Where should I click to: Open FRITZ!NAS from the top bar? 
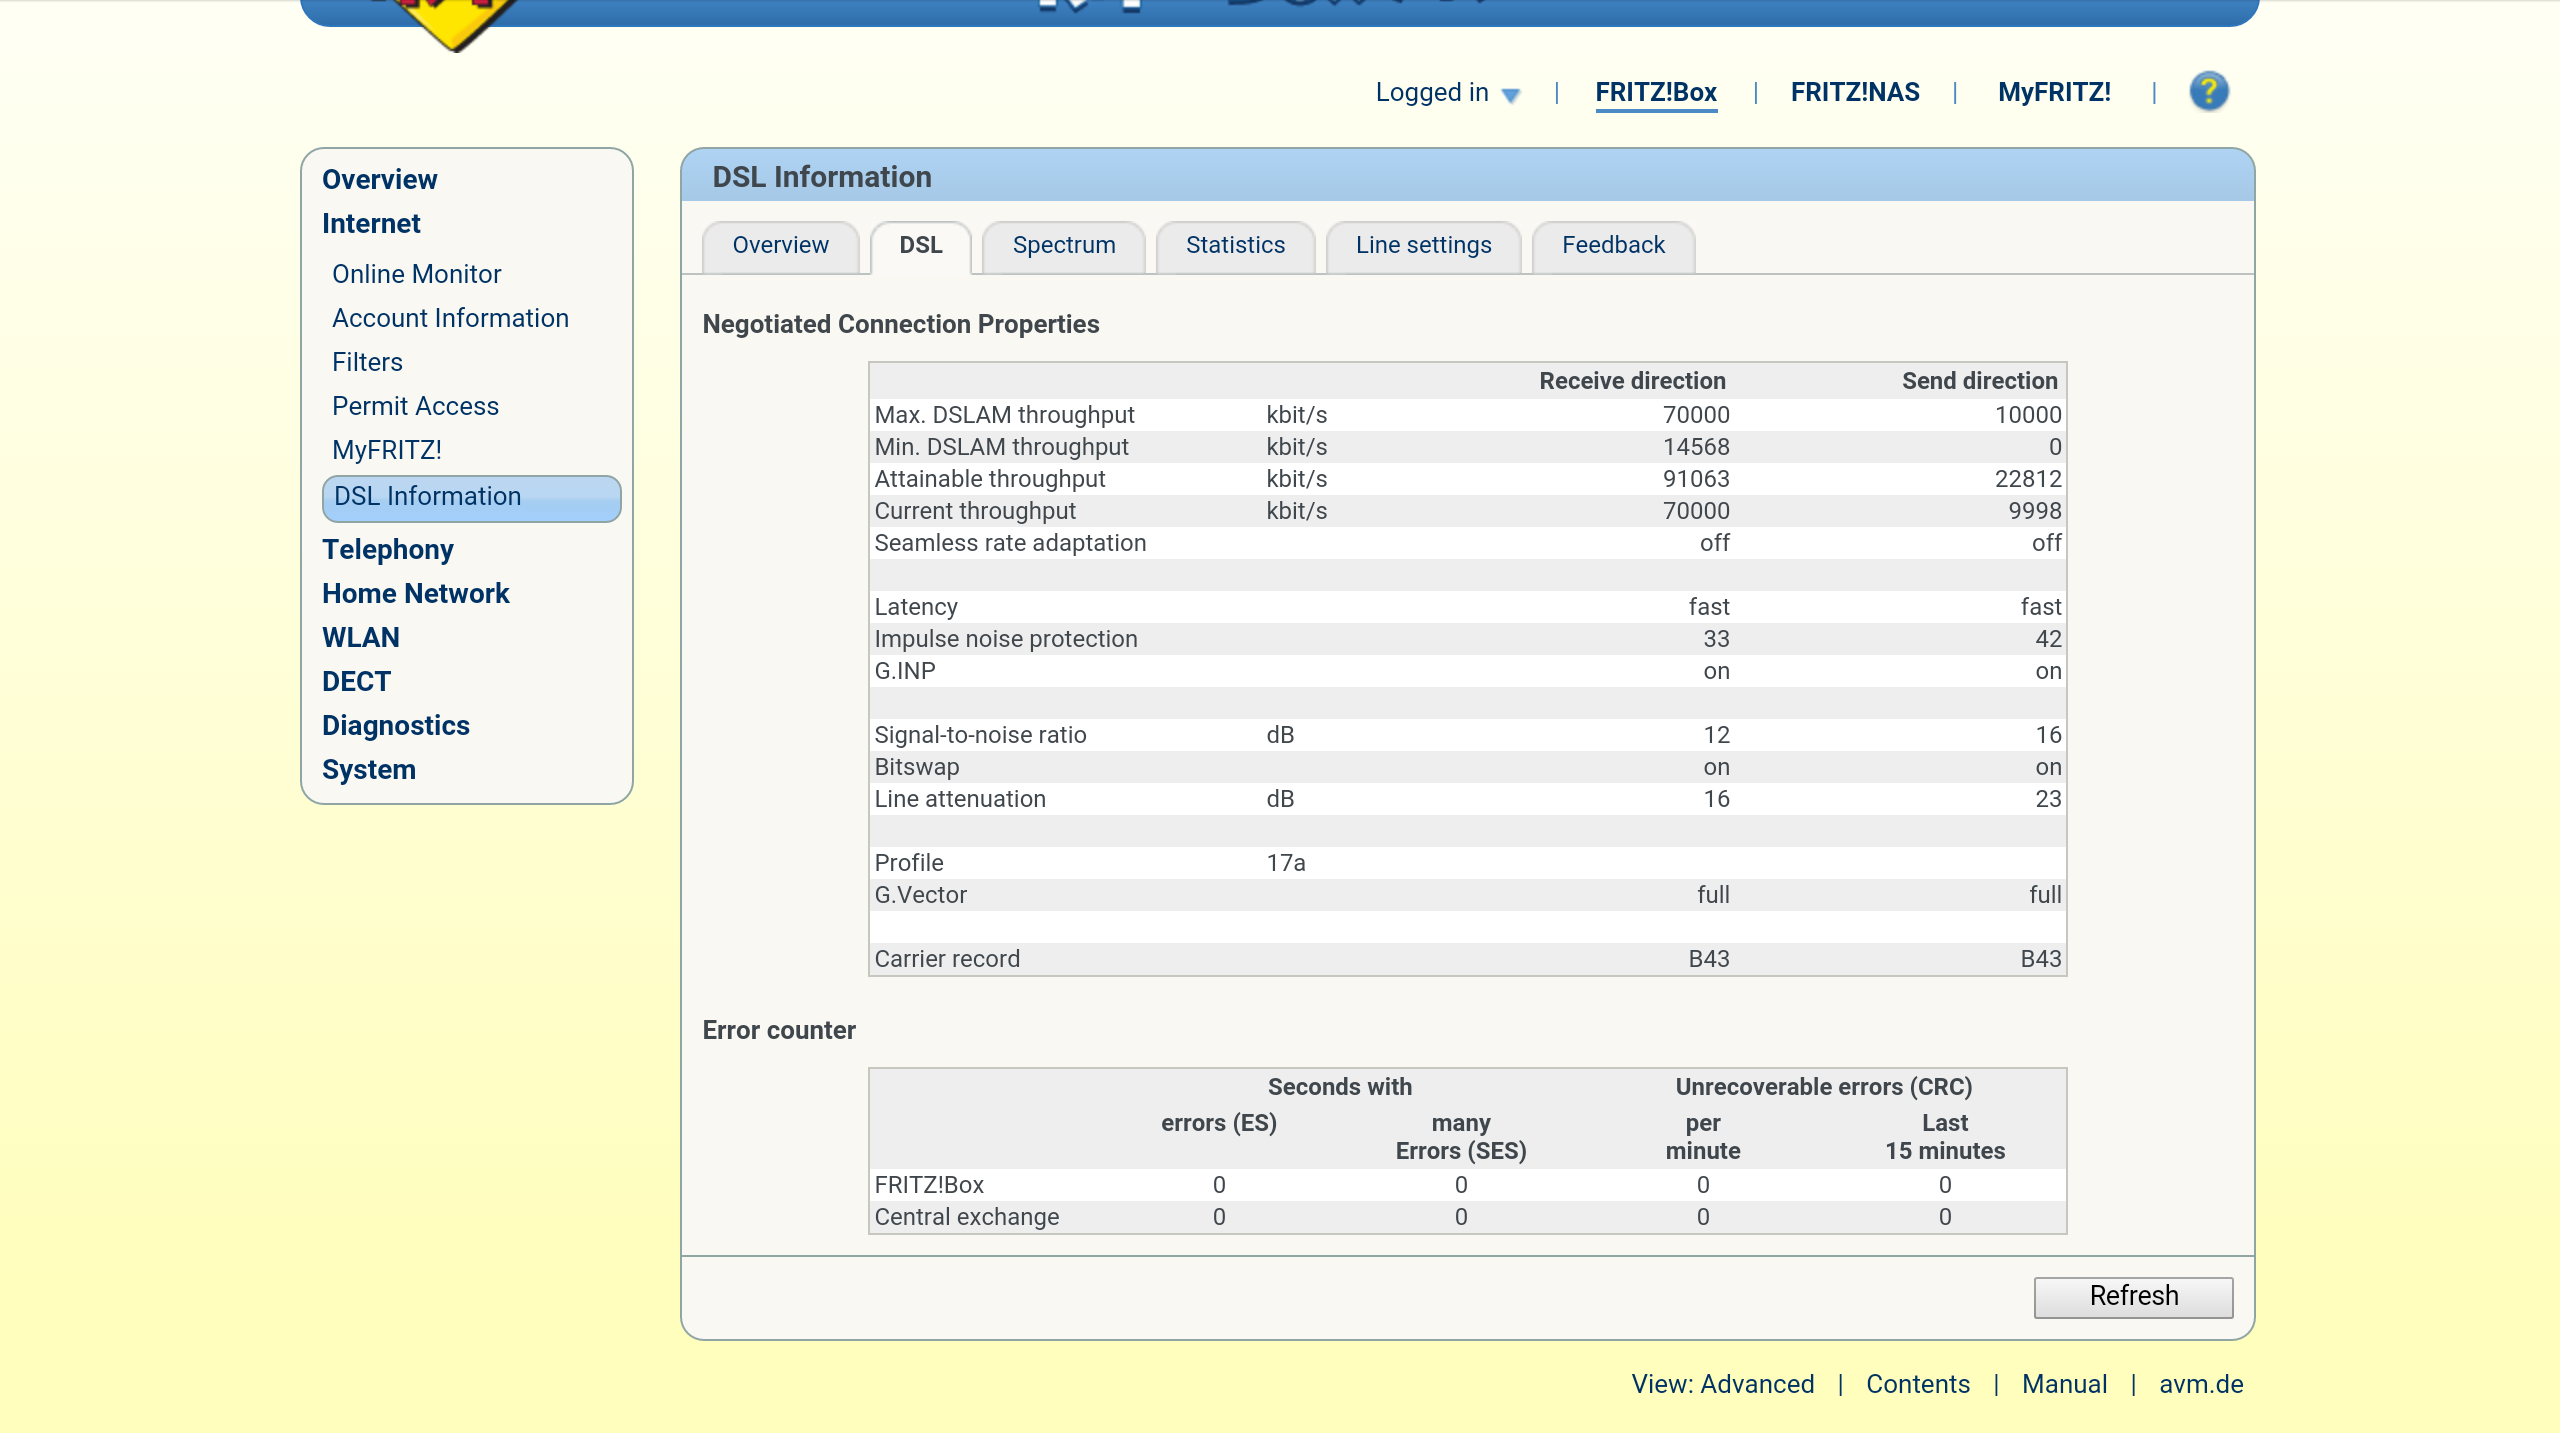1855,92
